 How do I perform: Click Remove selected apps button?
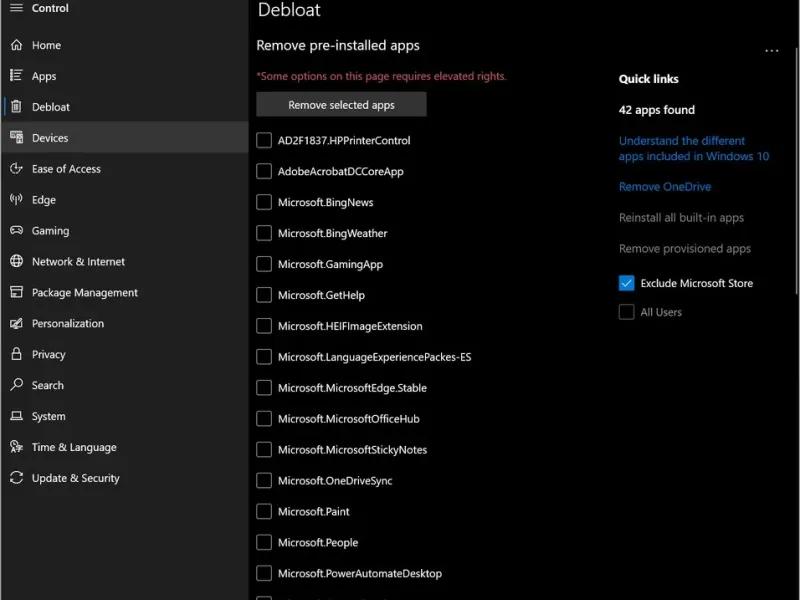click(341, 105)
